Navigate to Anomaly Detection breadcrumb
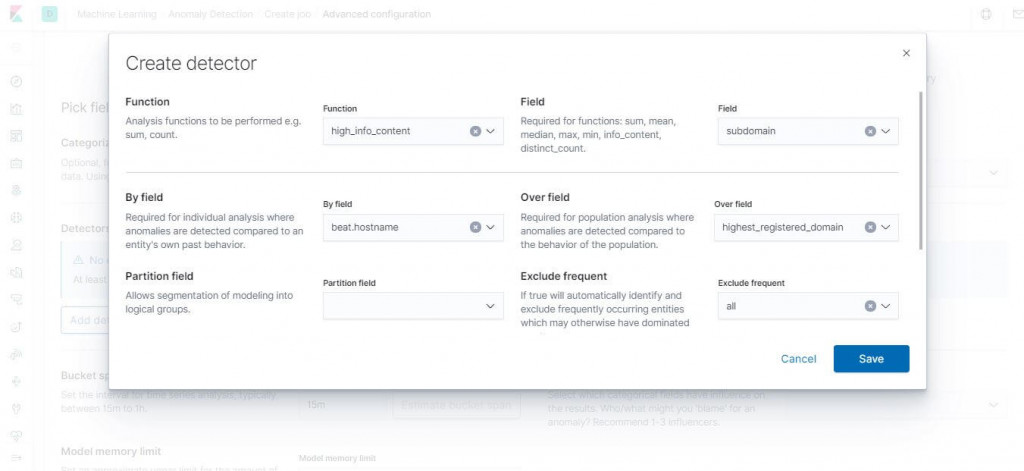 pos(210,15)
